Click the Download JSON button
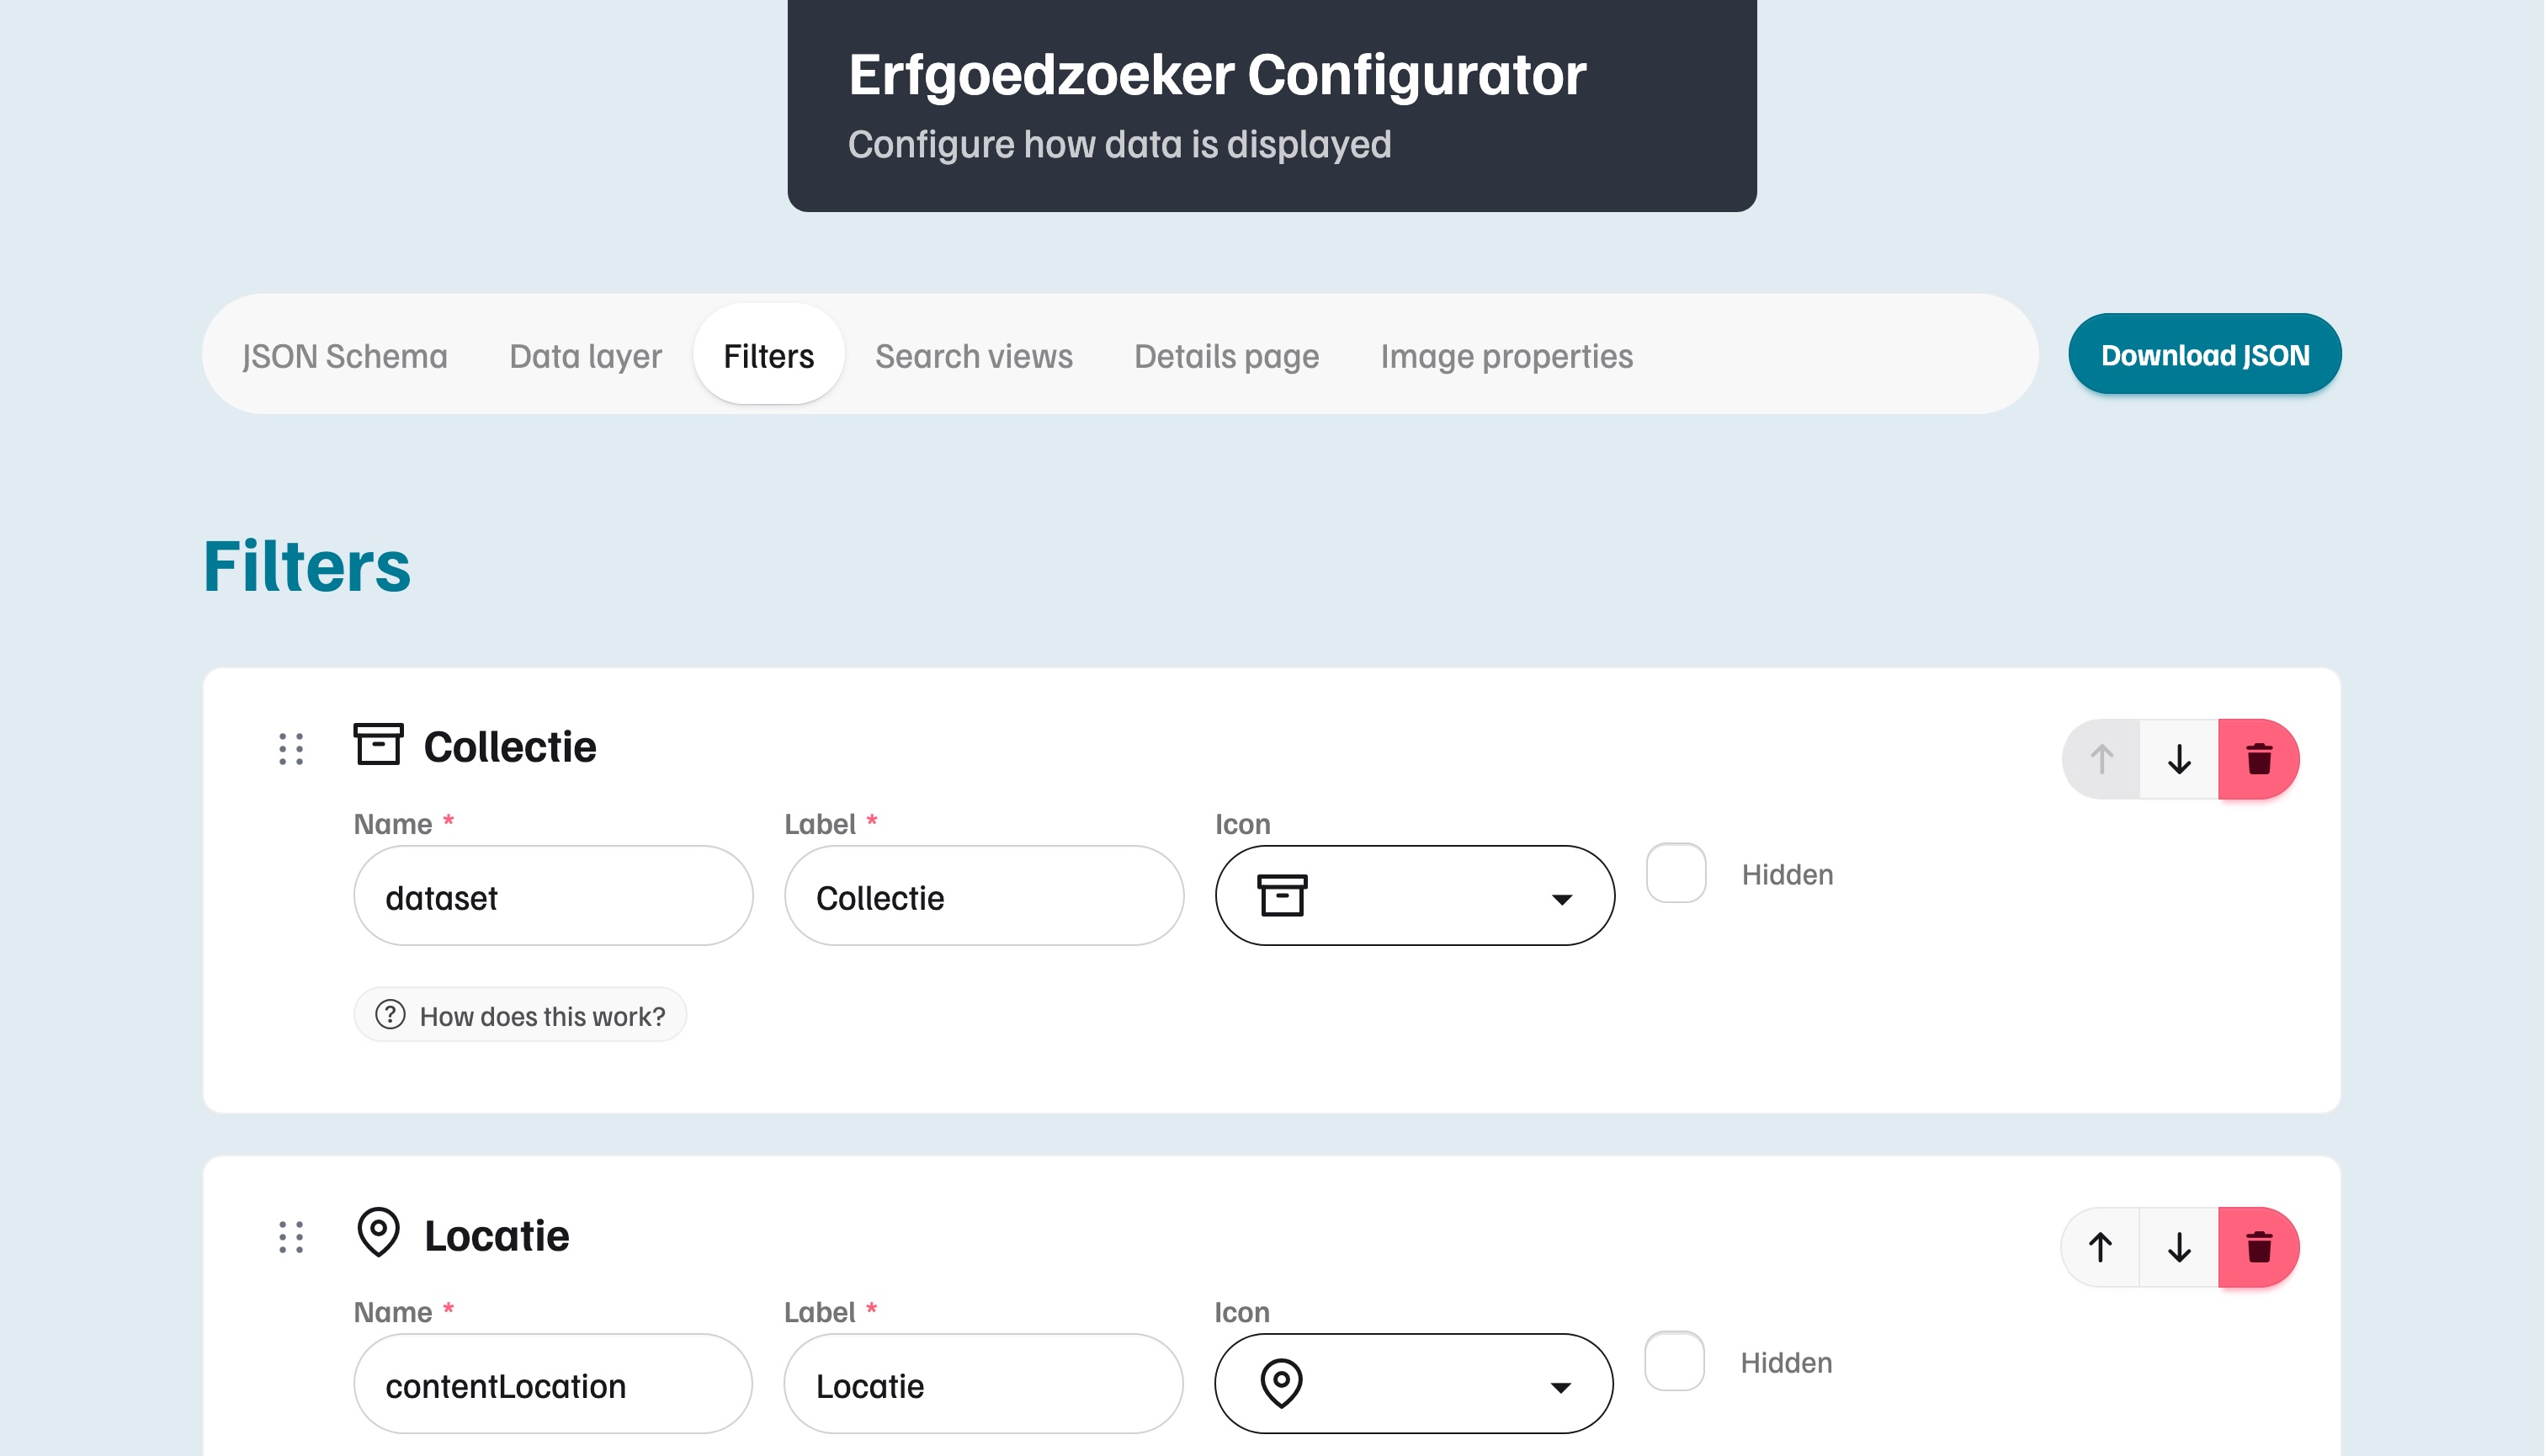 2206,354
